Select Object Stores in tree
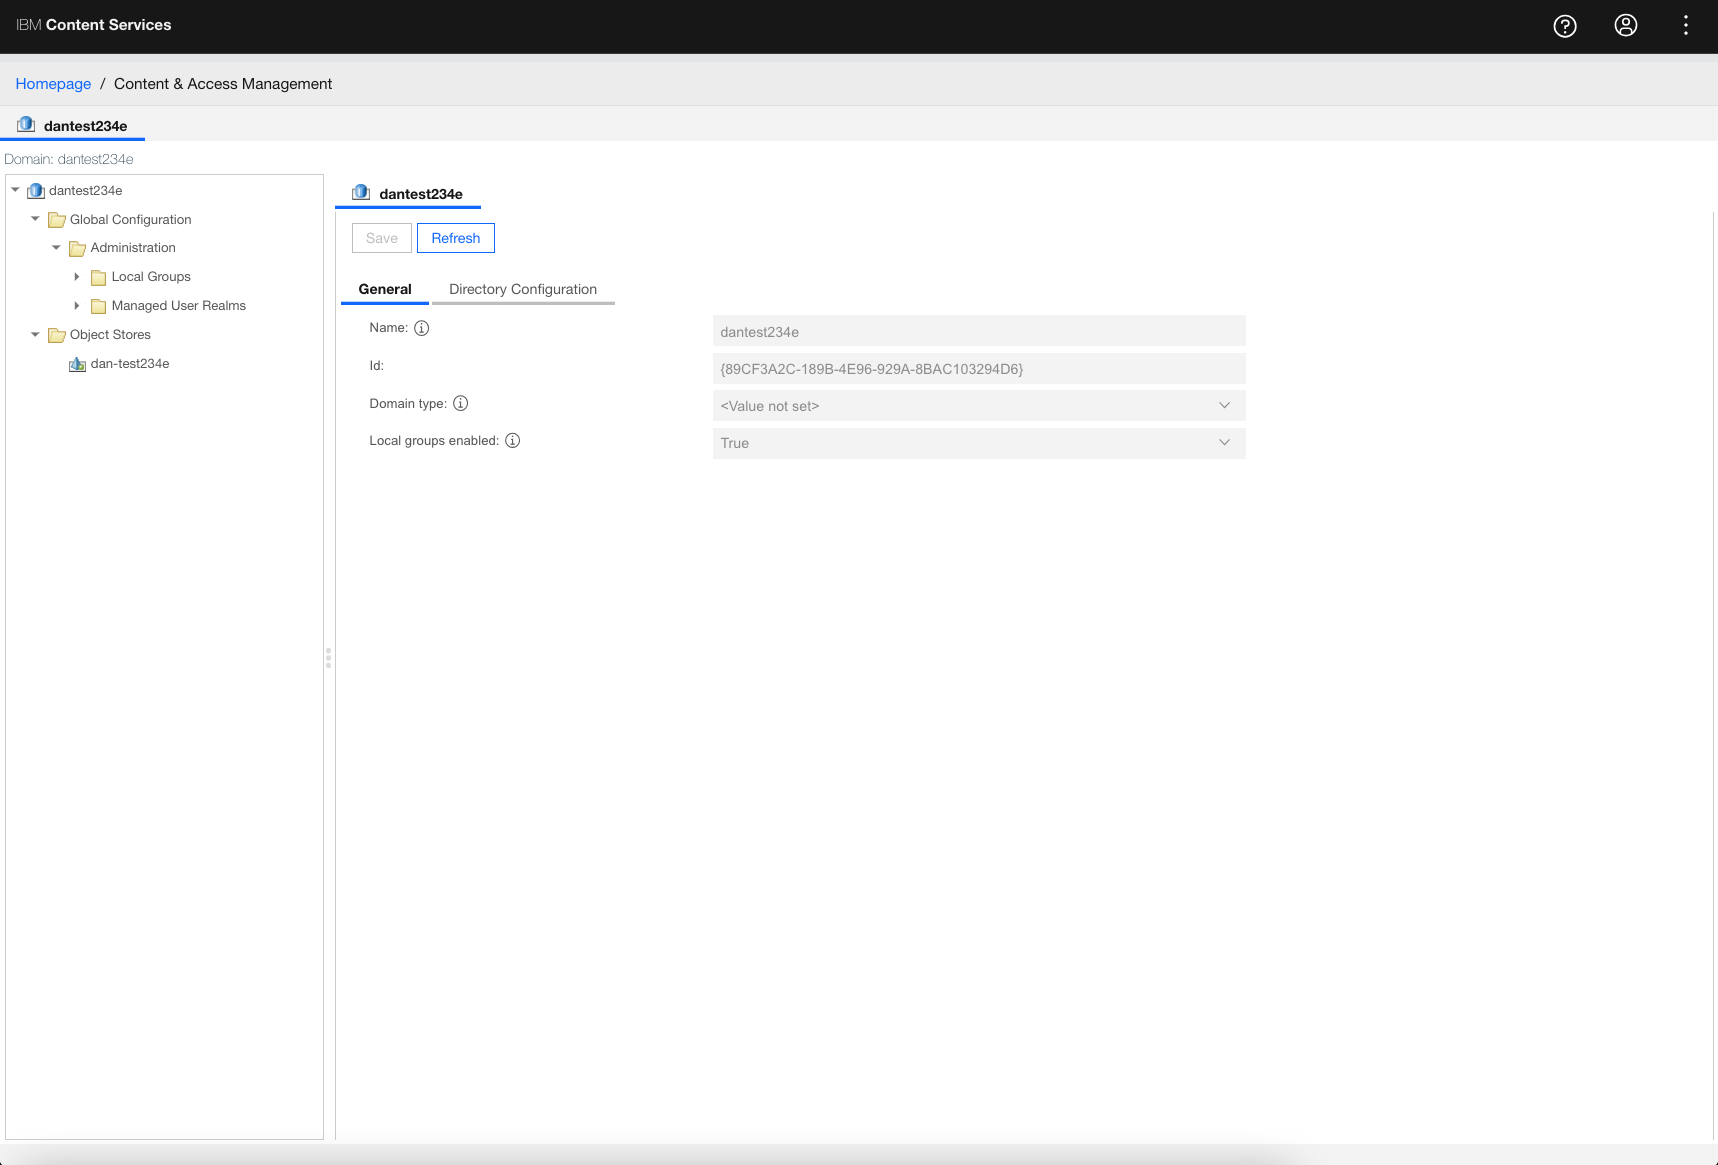The image size is (1718, 1165). click(110, 335)
